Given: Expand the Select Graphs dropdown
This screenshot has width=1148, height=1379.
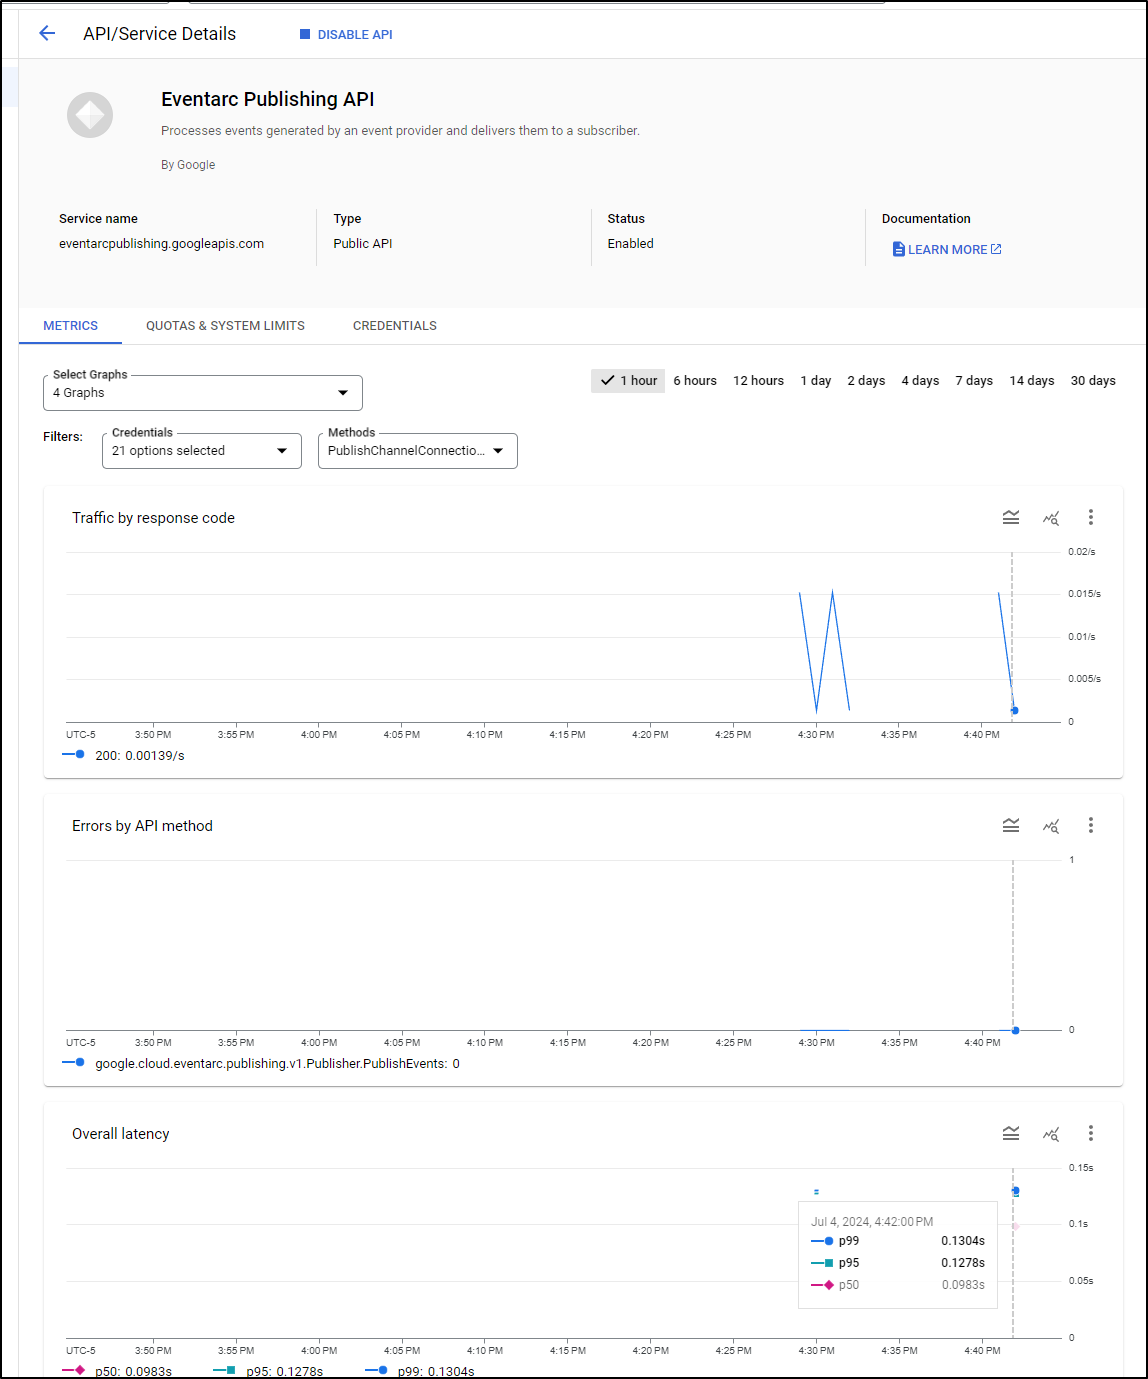Looking at the screenshot, I should (x=203, y=393).
